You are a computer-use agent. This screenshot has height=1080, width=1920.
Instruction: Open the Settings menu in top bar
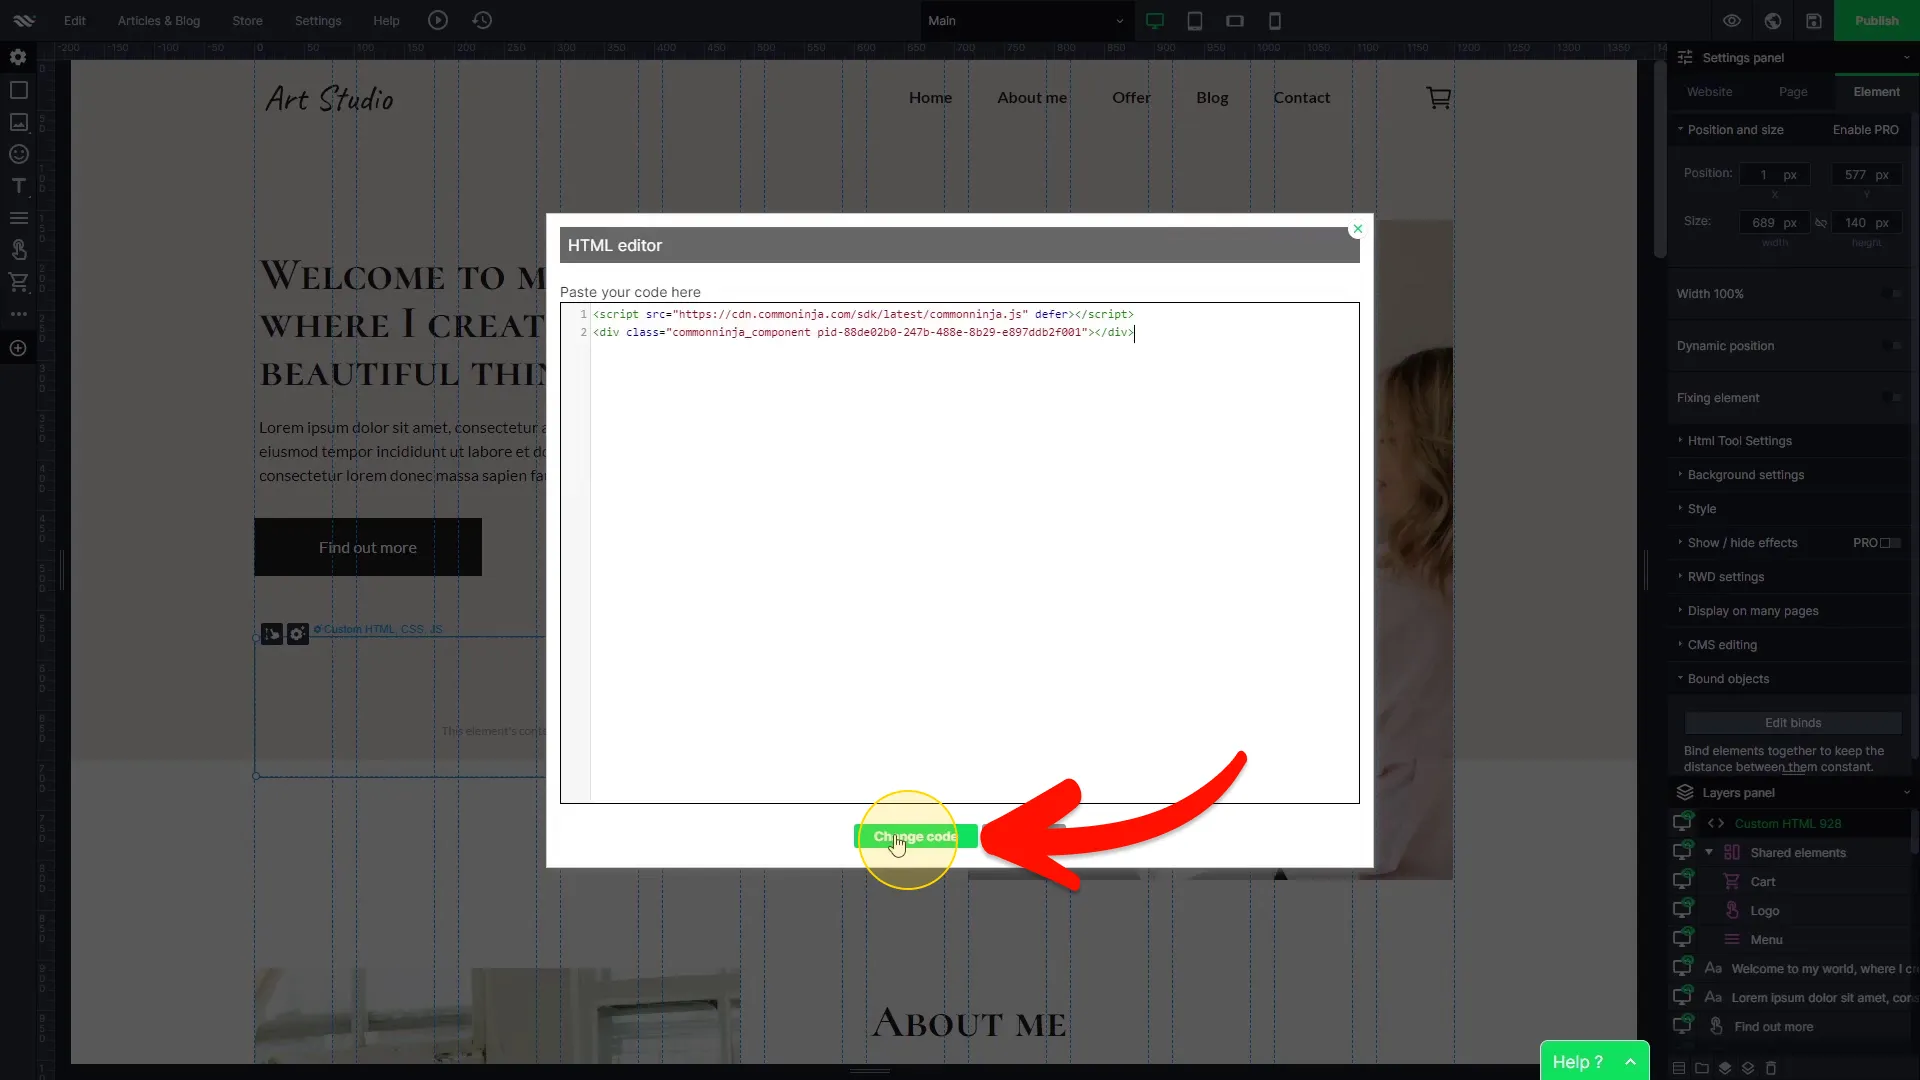tap(318, 21)
